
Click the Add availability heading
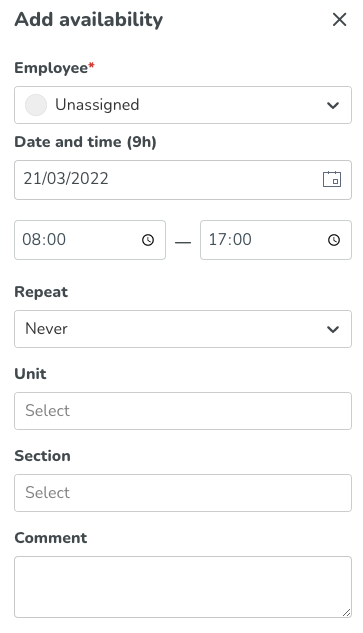click(89, 20)
